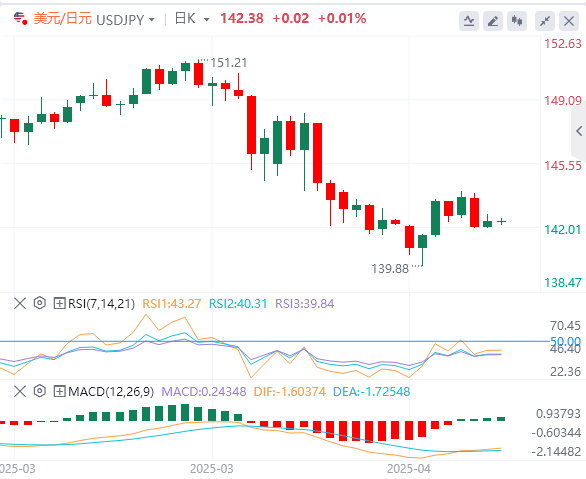Click the 2025-04 date axis label
Screen dimensions: 586x479
point(408,469)
